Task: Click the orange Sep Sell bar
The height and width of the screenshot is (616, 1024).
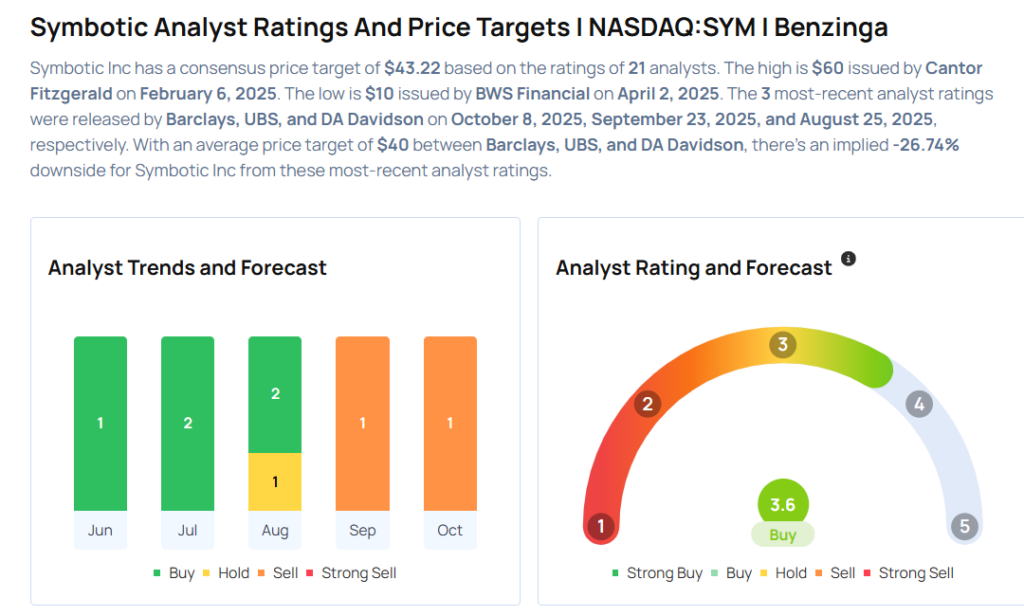Action: [362, 423]
